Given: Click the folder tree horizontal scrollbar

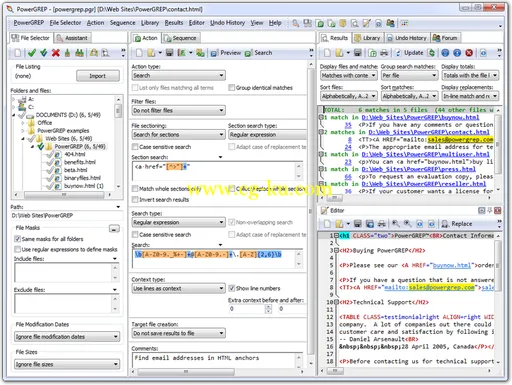Looking at the screenshot, I should coord(63,194).
